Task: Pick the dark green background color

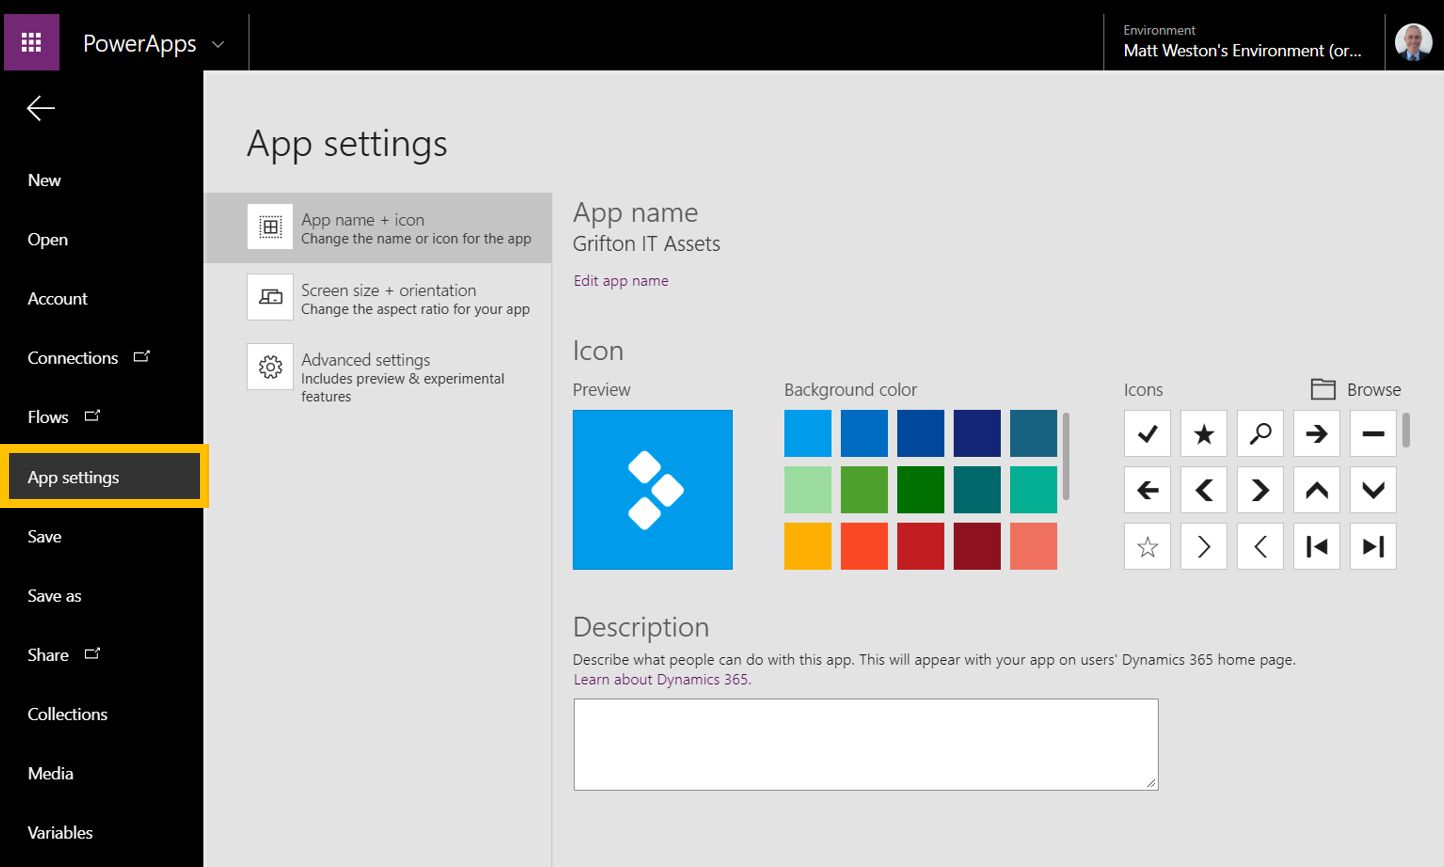Action: (920, 490)
